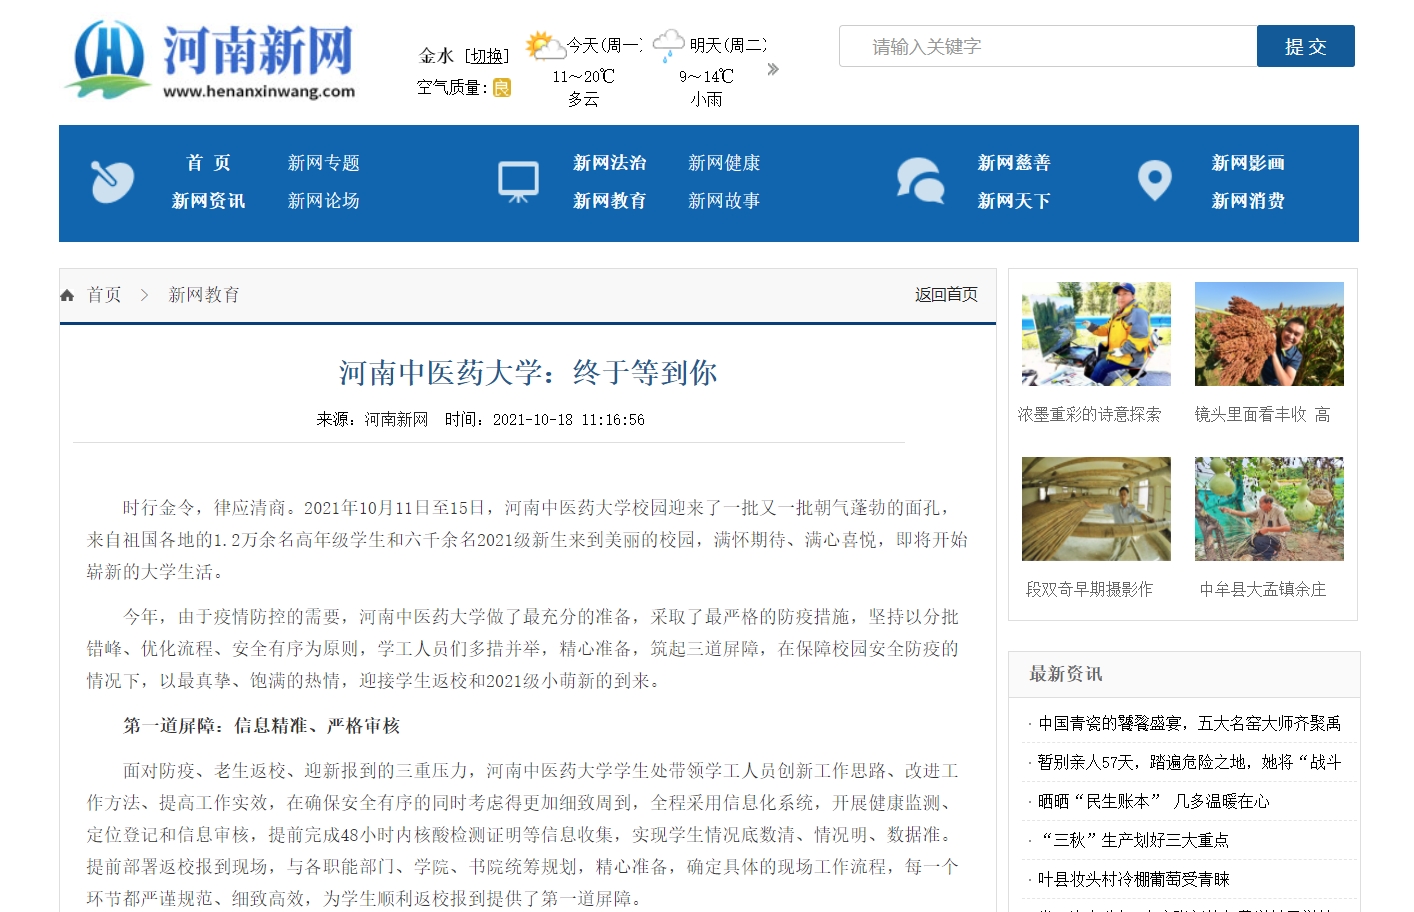The height and width of the screenshot is (912, 1414).
Task: Select 新网教育 in breadcrumb path
Action: click(204, 295)
